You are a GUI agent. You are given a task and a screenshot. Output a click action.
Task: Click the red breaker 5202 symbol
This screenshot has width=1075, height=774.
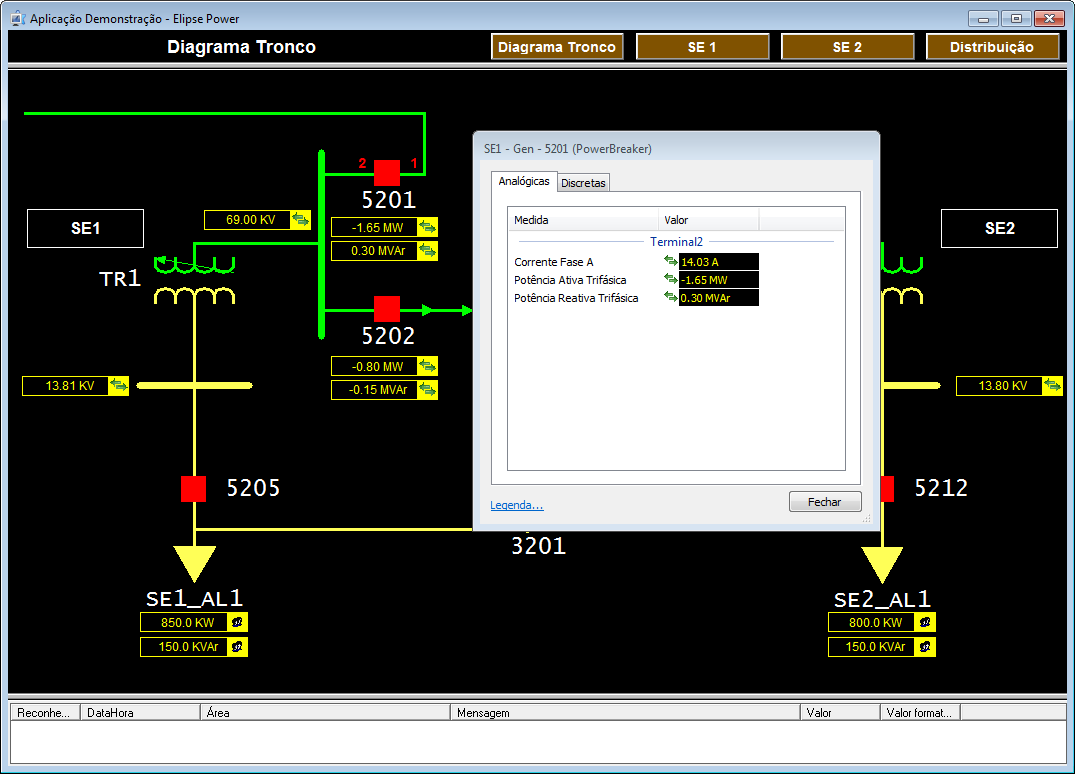[387, 309]
